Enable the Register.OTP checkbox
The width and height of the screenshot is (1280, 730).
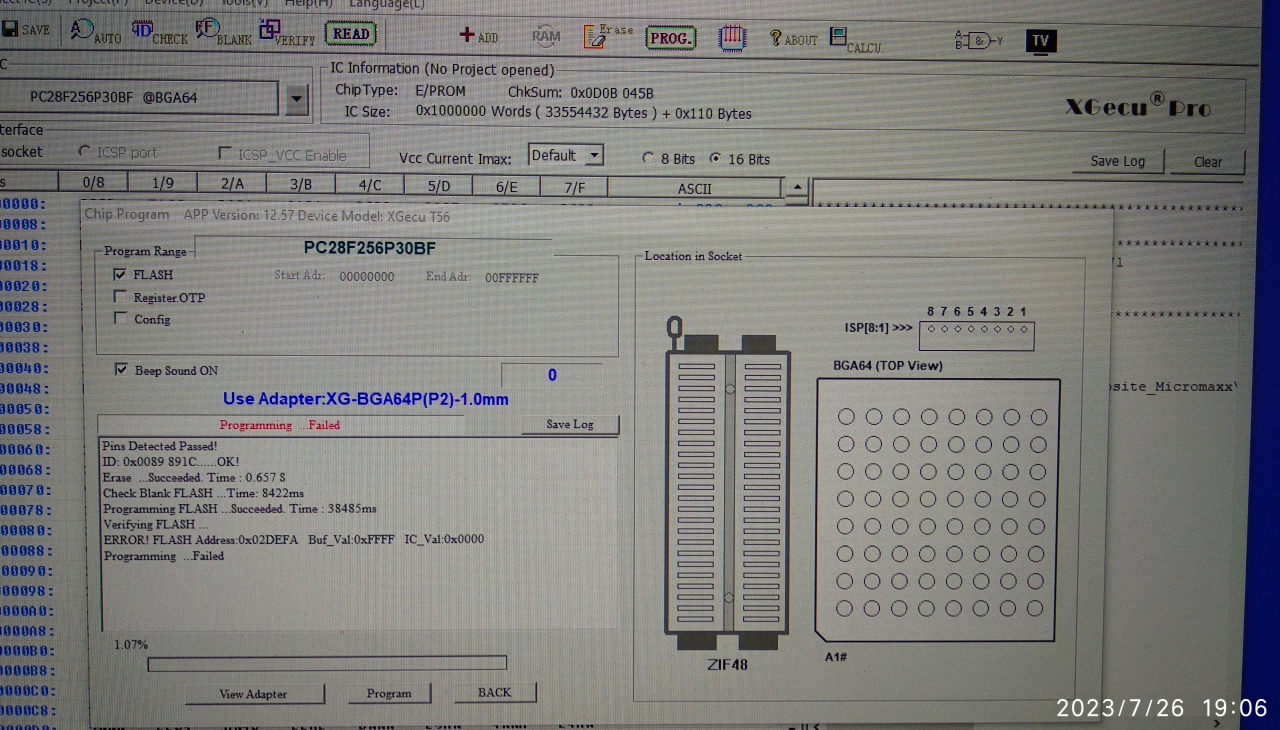coord(120,297)
